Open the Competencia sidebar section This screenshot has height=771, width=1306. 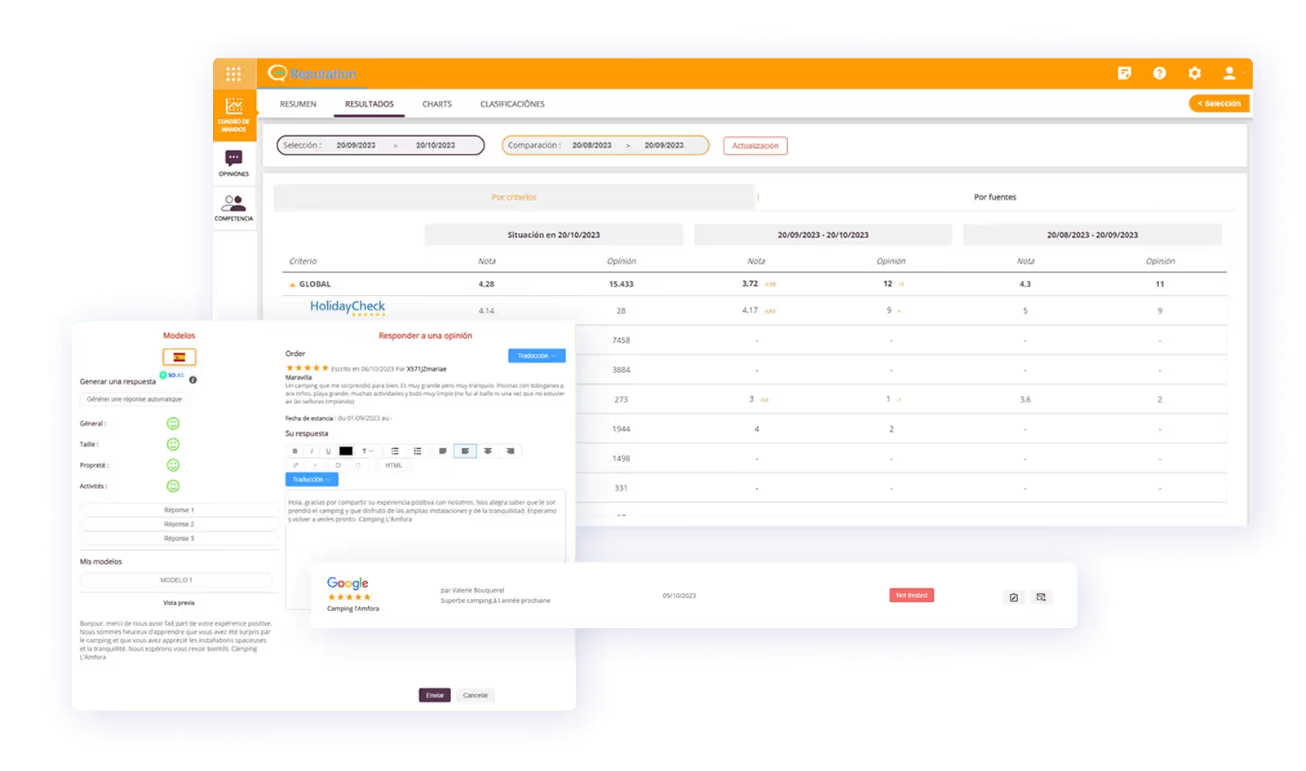233,208
